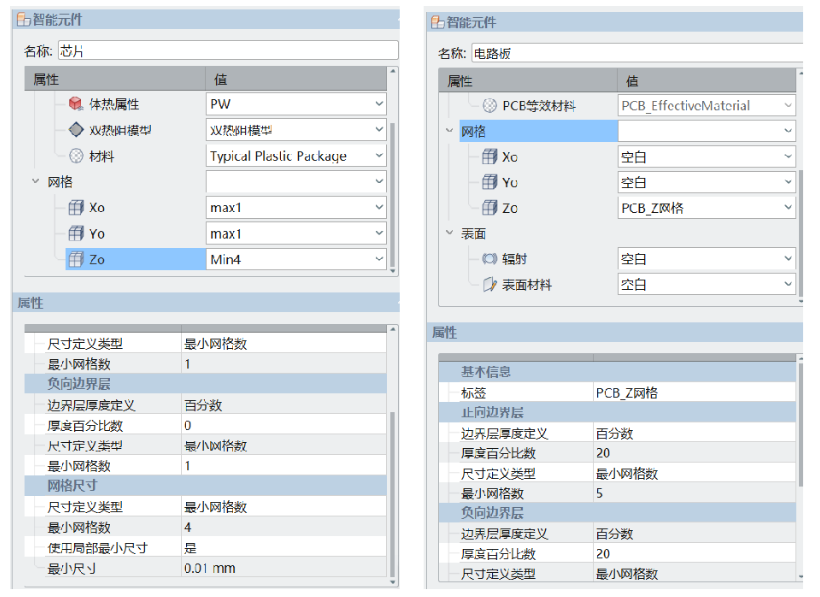
Task: Click the Zo grid icon beside Min4
Action: click(x=76, y=259)
